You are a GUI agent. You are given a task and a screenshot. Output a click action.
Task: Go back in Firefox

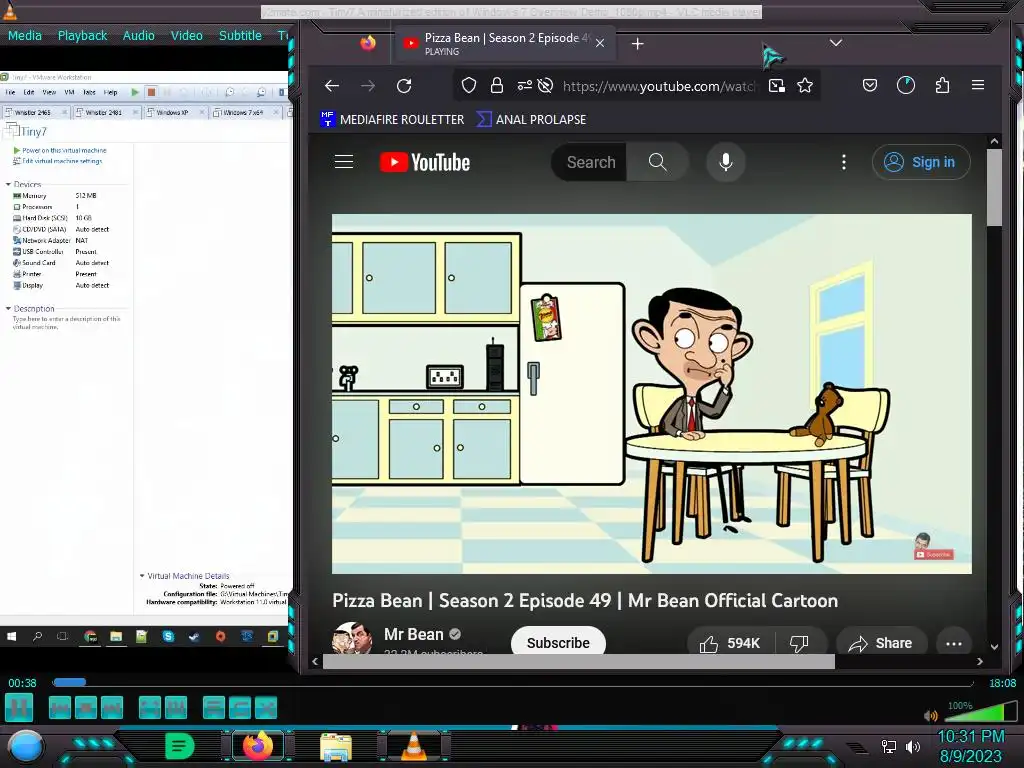[x=332, y=86]
